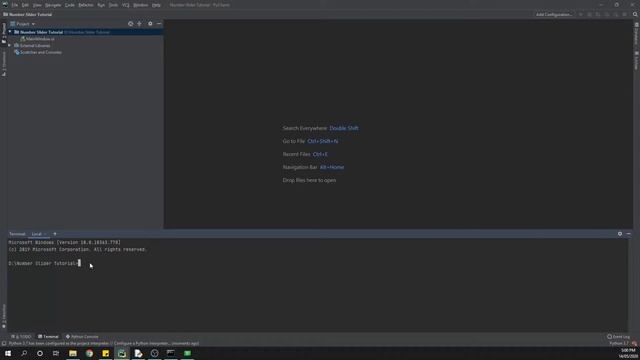Screen dimensions: 640x360
Task: Hide the terminal panel with minus icon
Action: point(629,234)
